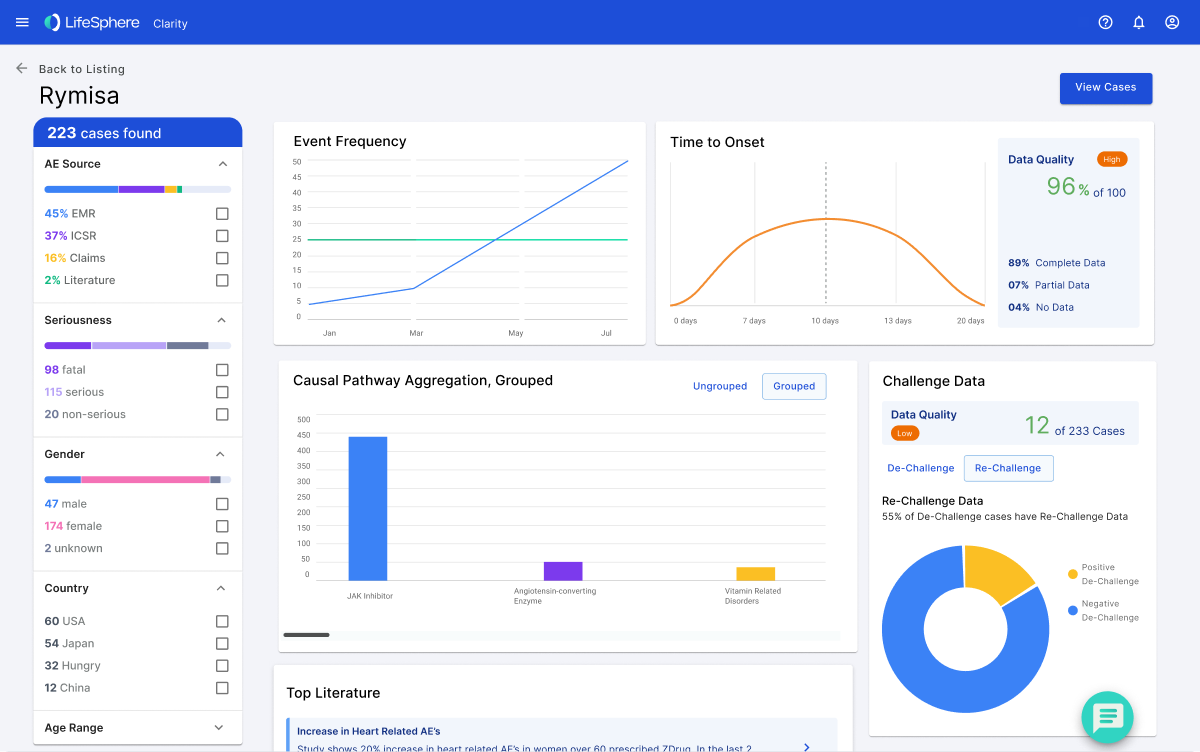Select the China country checkbox

coord(222,688)
